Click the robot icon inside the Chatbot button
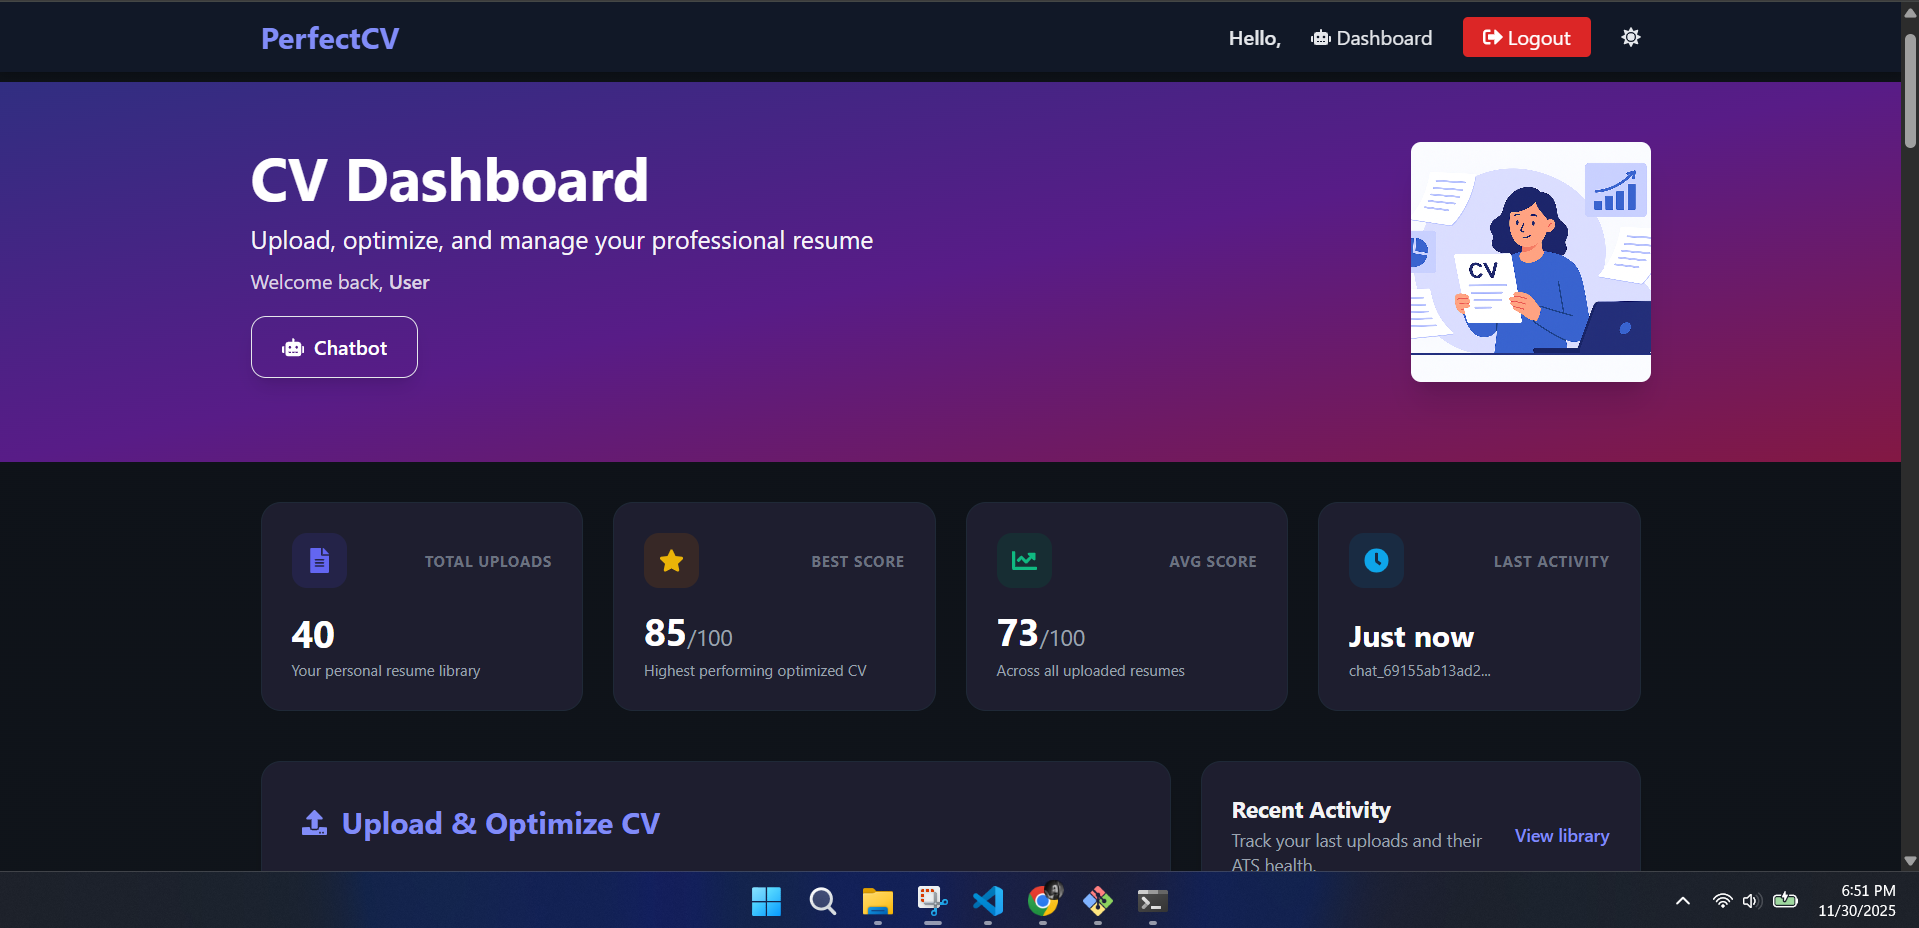Viewport: 1919px width, 928px height. tap(292, 347)
